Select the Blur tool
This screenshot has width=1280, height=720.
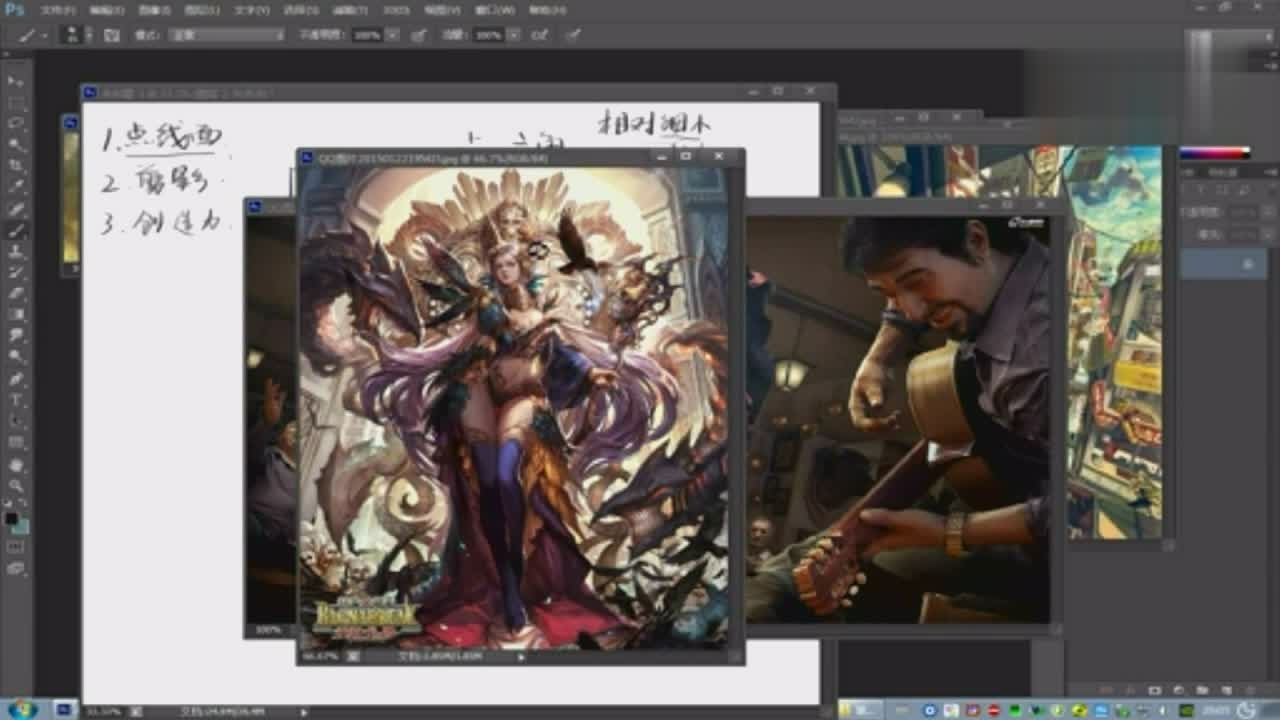tap(16, 335)
